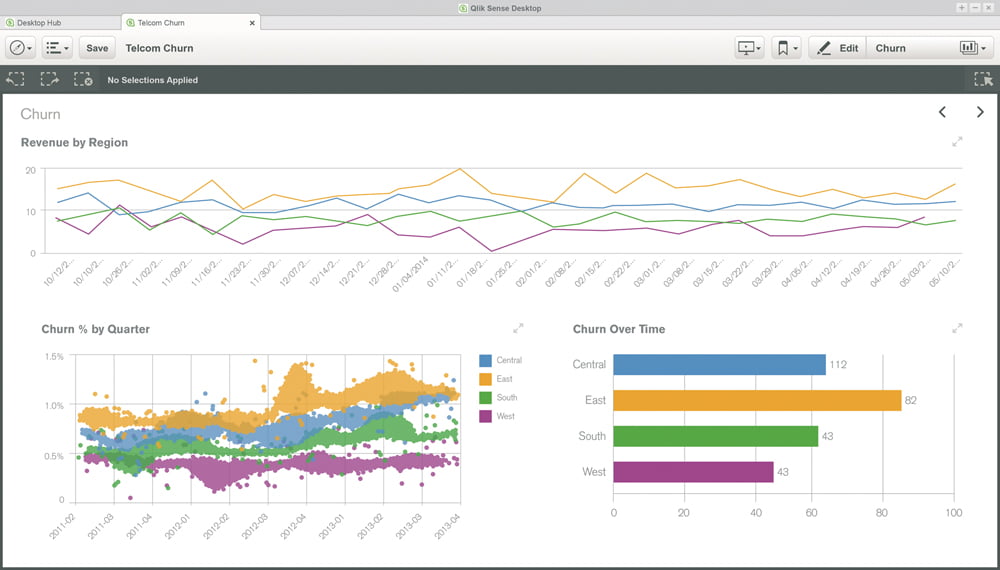Screen dimensions: 1000x570
Task: Step forward in selections
Action: tap(49, 80)
